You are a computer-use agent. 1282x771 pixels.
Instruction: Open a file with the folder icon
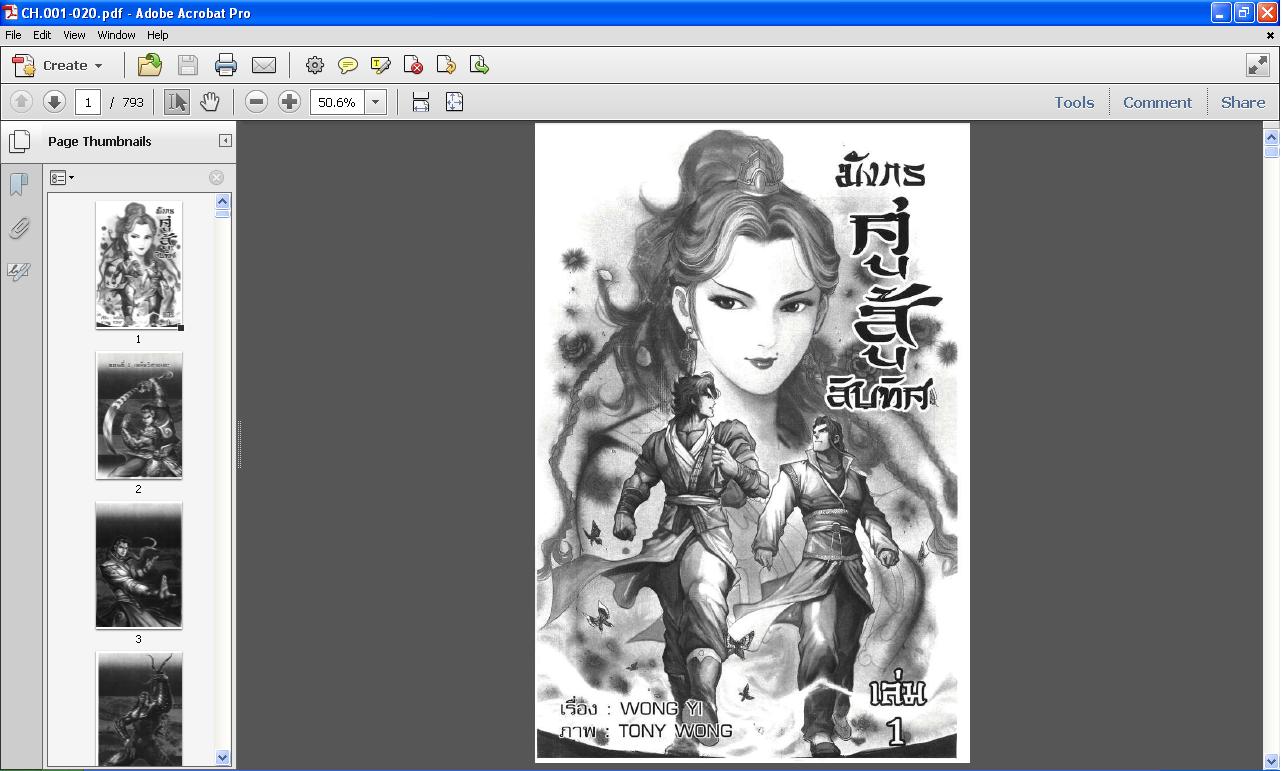tap(150, 65)
